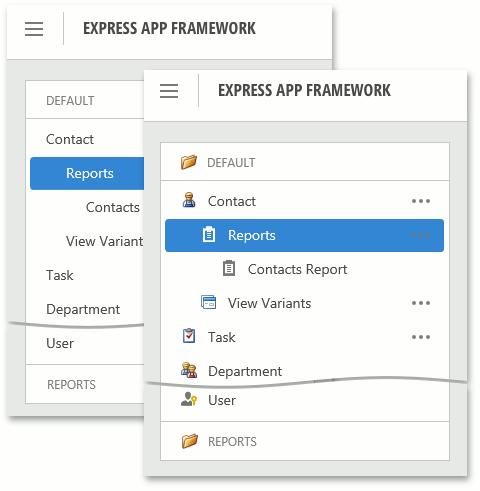Click the View Variants window icon
The width and height of the screenshot is (480, 491).
pos(209,303)
